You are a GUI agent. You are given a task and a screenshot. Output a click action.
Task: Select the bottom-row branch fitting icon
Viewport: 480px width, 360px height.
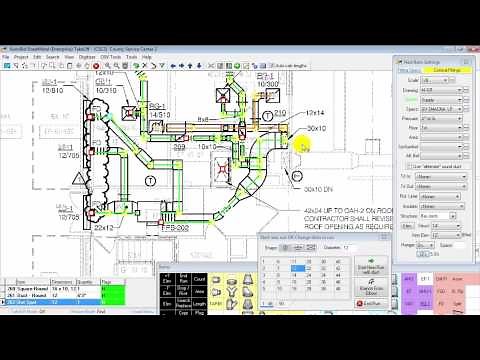tap(232, 304)
